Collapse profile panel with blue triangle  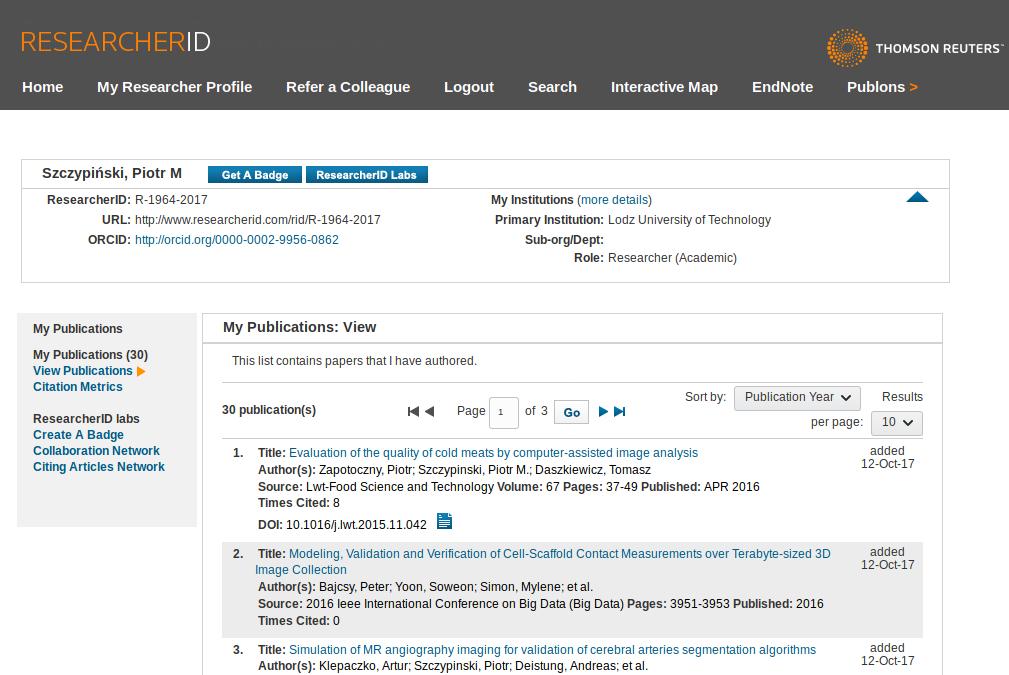(x=917, y=197)
